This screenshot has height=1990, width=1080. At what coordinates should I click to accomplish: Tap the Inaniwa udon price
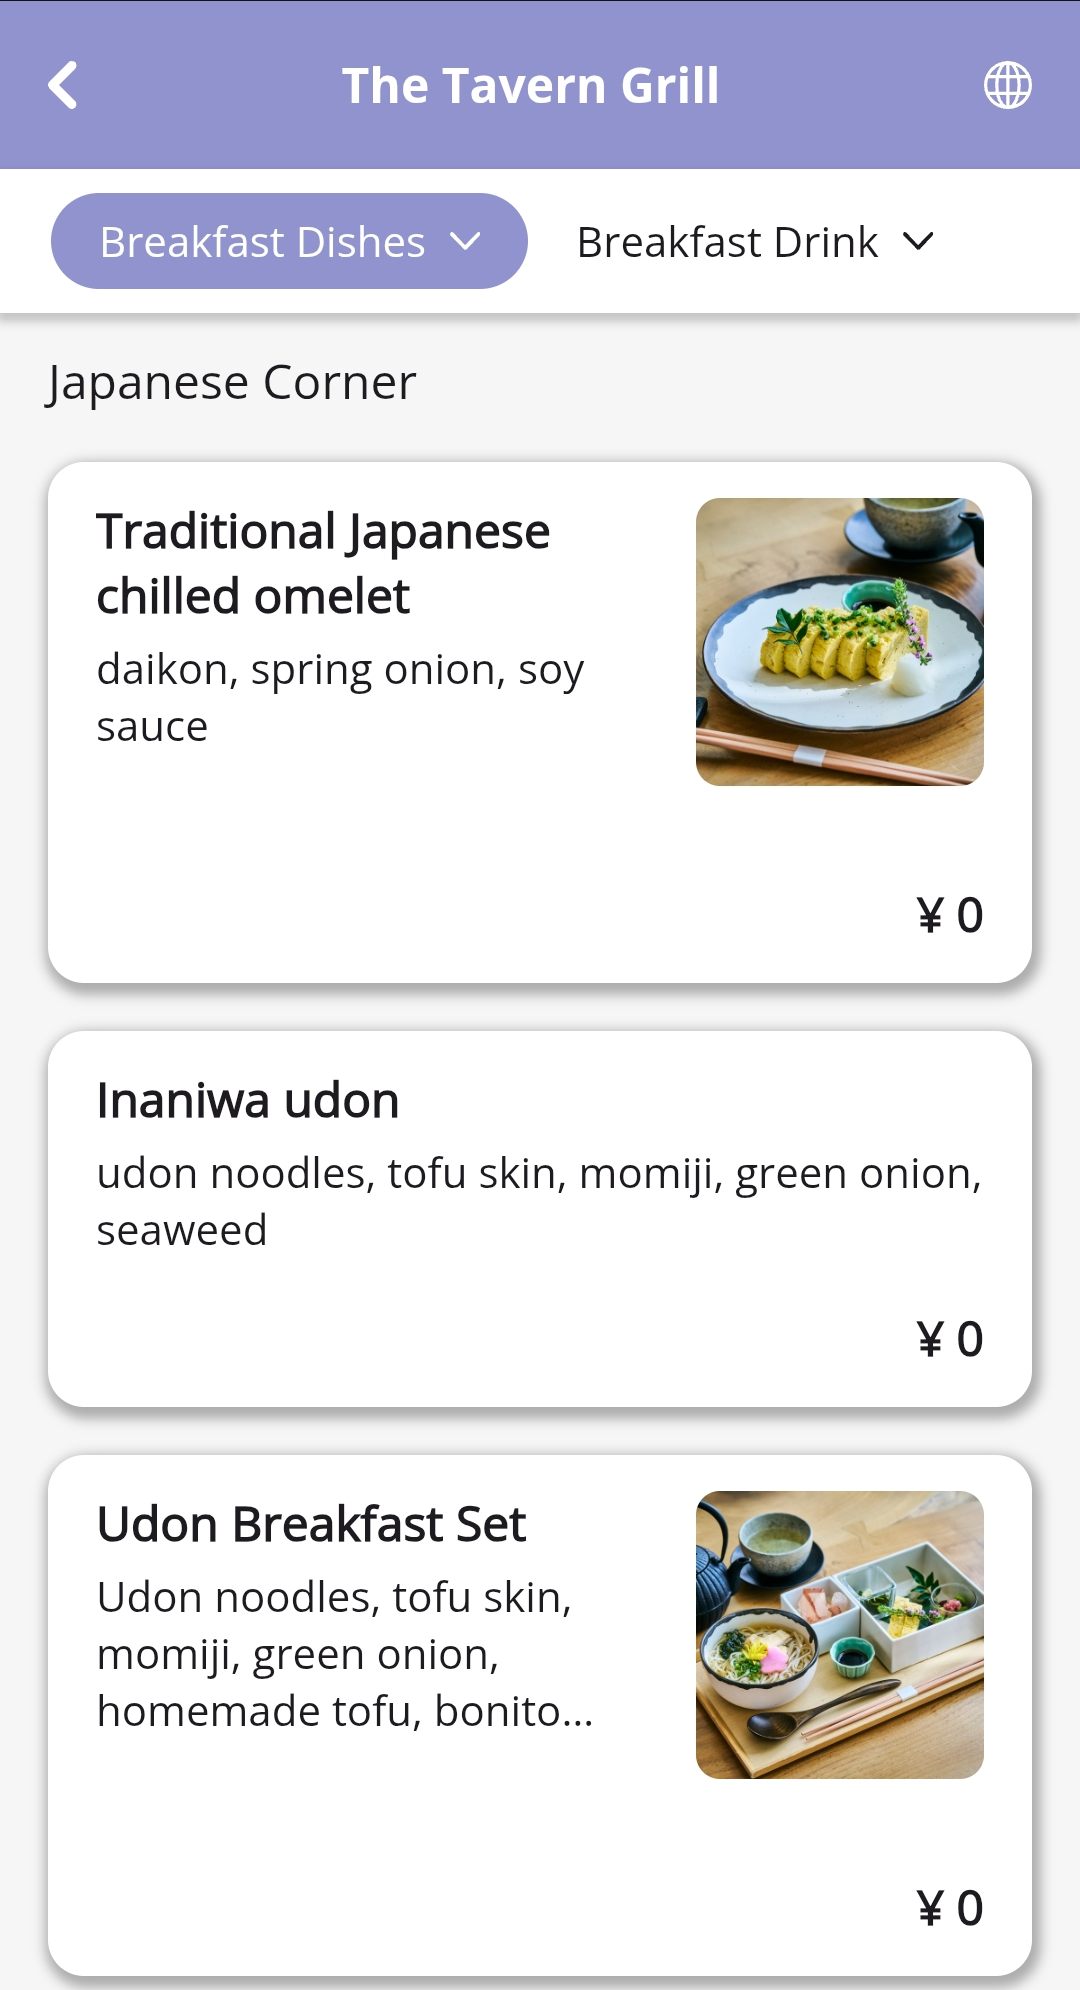coord(949,1339)
